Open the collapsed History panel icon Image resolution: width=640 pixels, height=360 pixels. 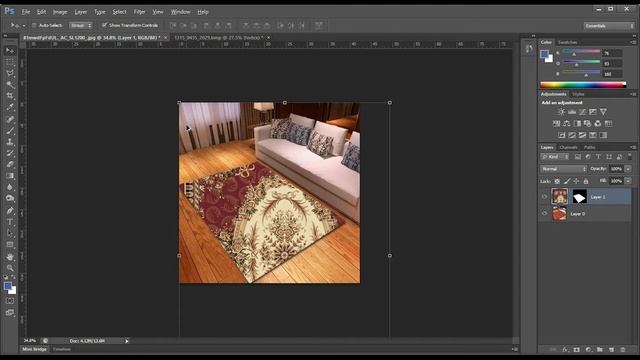[529, 49]
